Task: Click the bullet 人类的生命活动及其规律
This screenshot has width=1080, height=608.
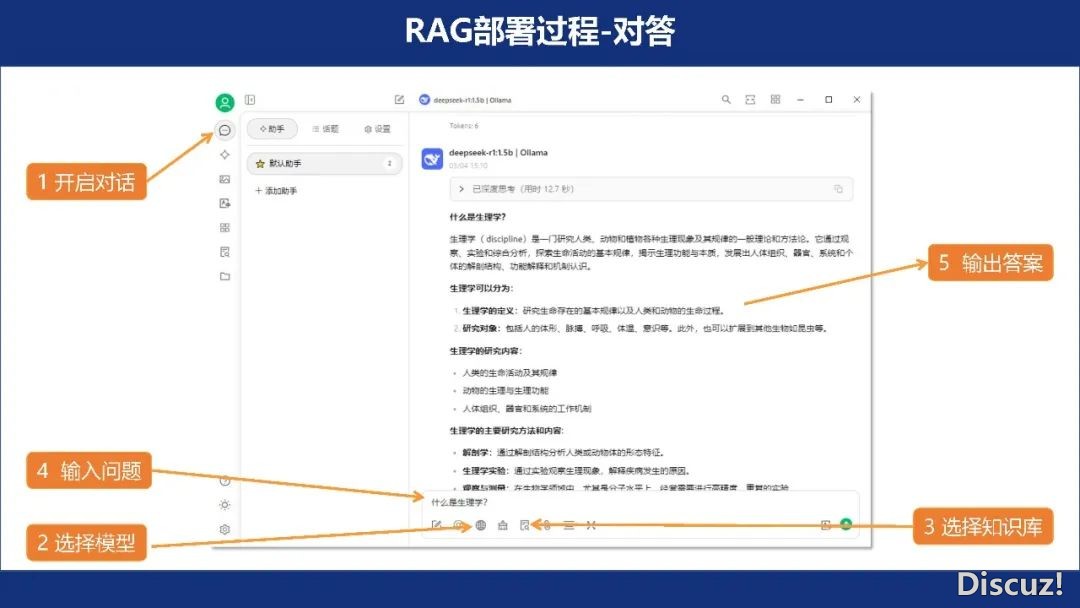Action: point(510,373)
